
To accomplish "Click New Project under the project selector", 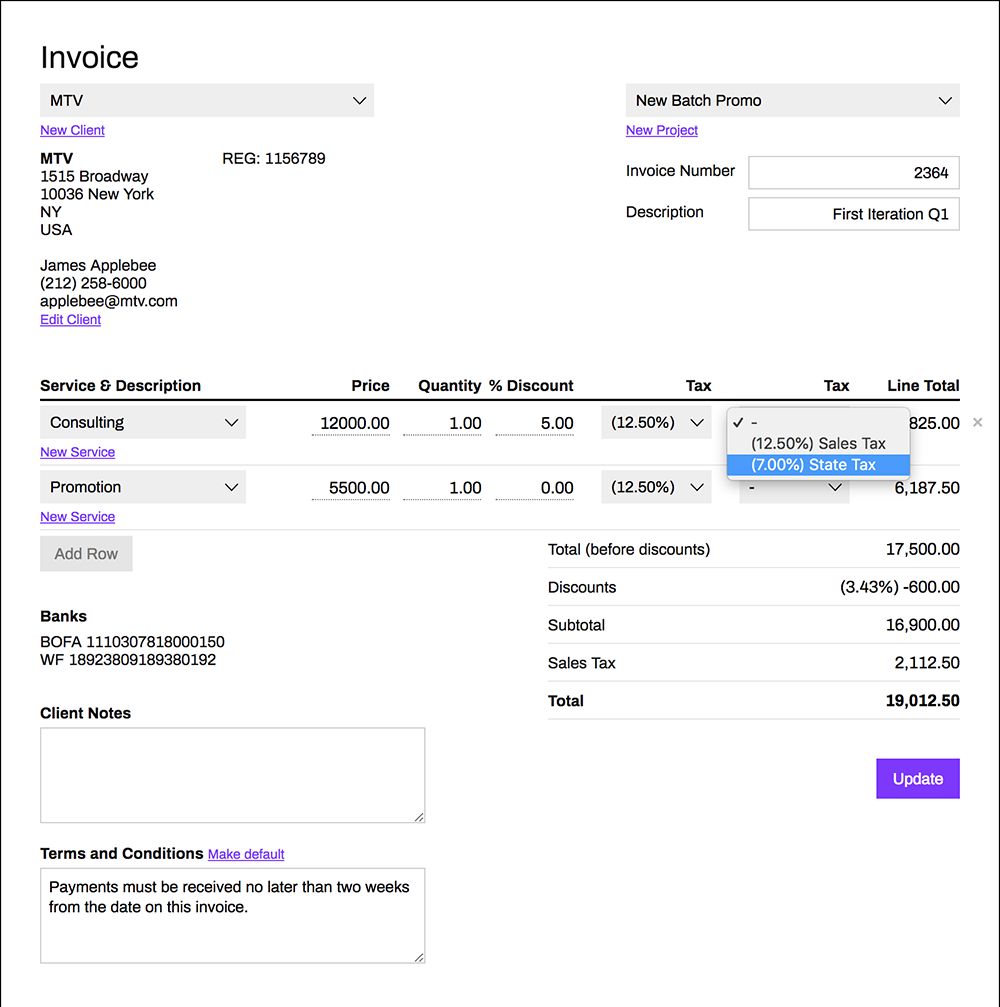I will click(x=661, y=130).
